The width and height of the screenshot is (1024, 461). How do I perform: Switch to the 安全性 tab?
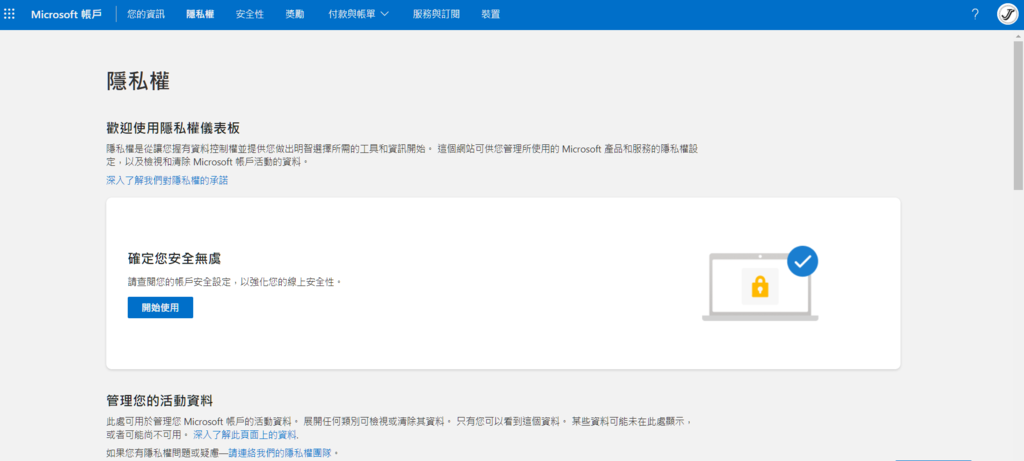(249, 14)
